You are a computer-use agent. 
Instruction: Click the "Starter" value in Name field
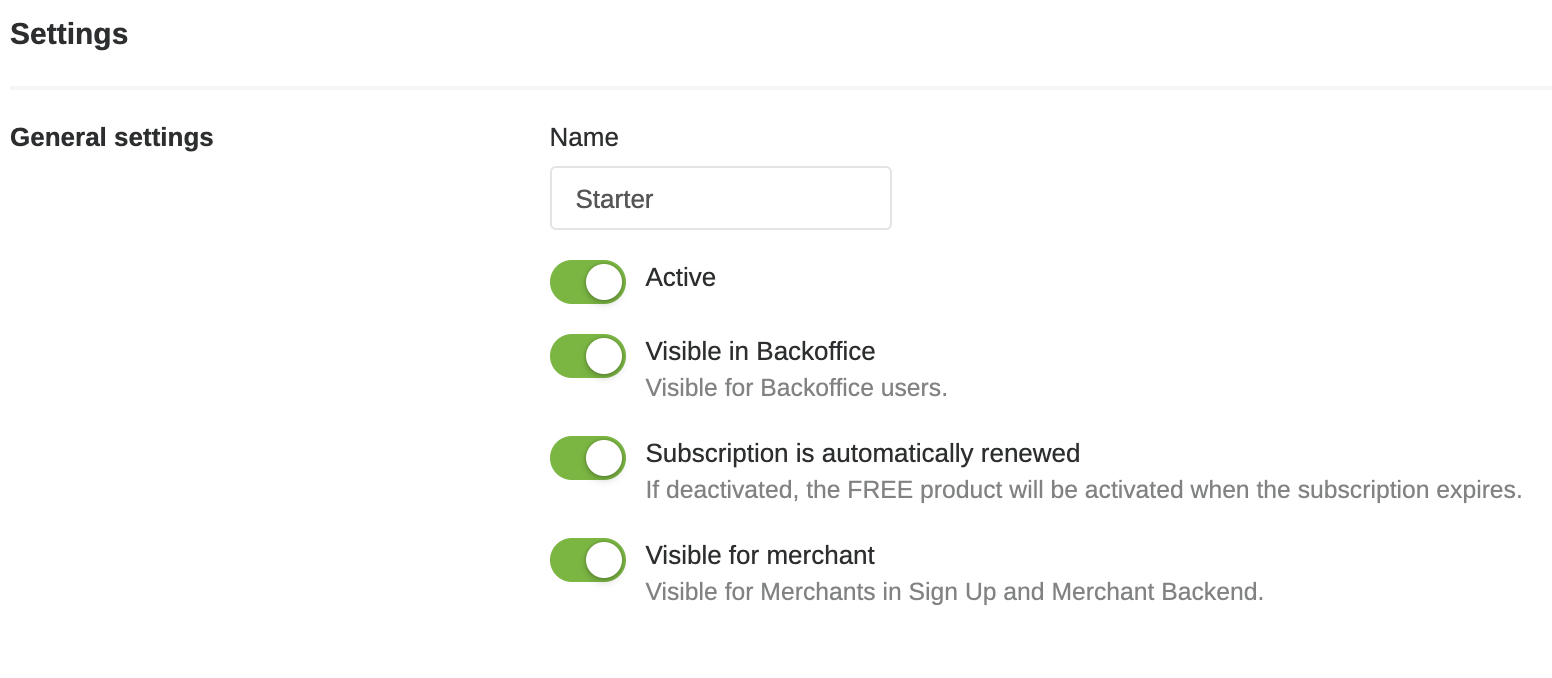(614, 199)
